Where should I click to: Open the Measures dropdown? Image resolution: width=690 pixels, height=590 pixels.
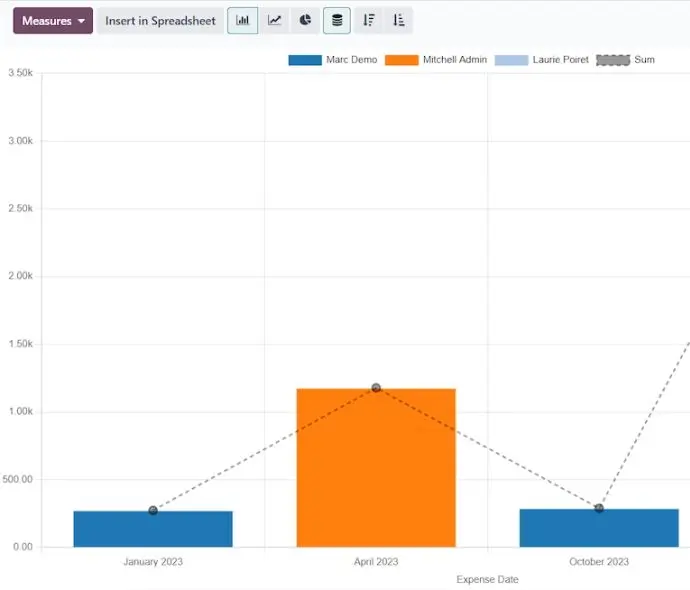click(x=53, y=21)
